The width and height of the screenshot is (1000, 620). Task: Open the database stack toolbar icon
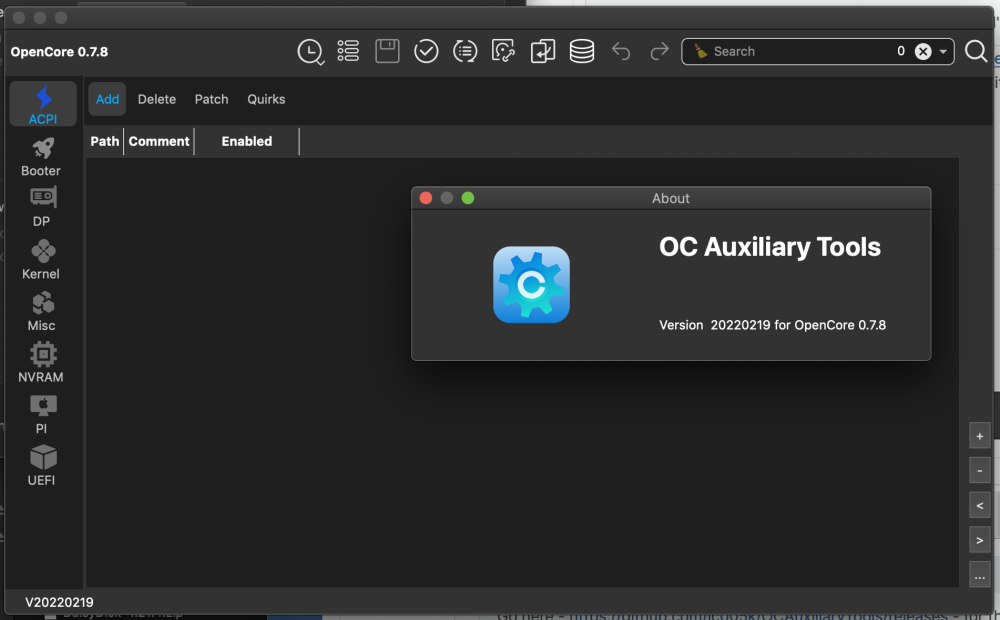582,51
